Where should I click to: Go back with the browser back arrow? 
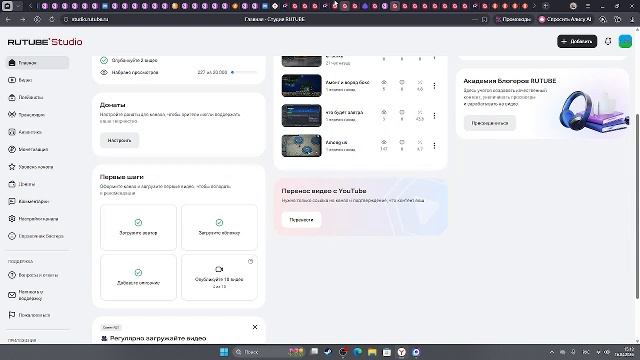click(x=8, y=19)
